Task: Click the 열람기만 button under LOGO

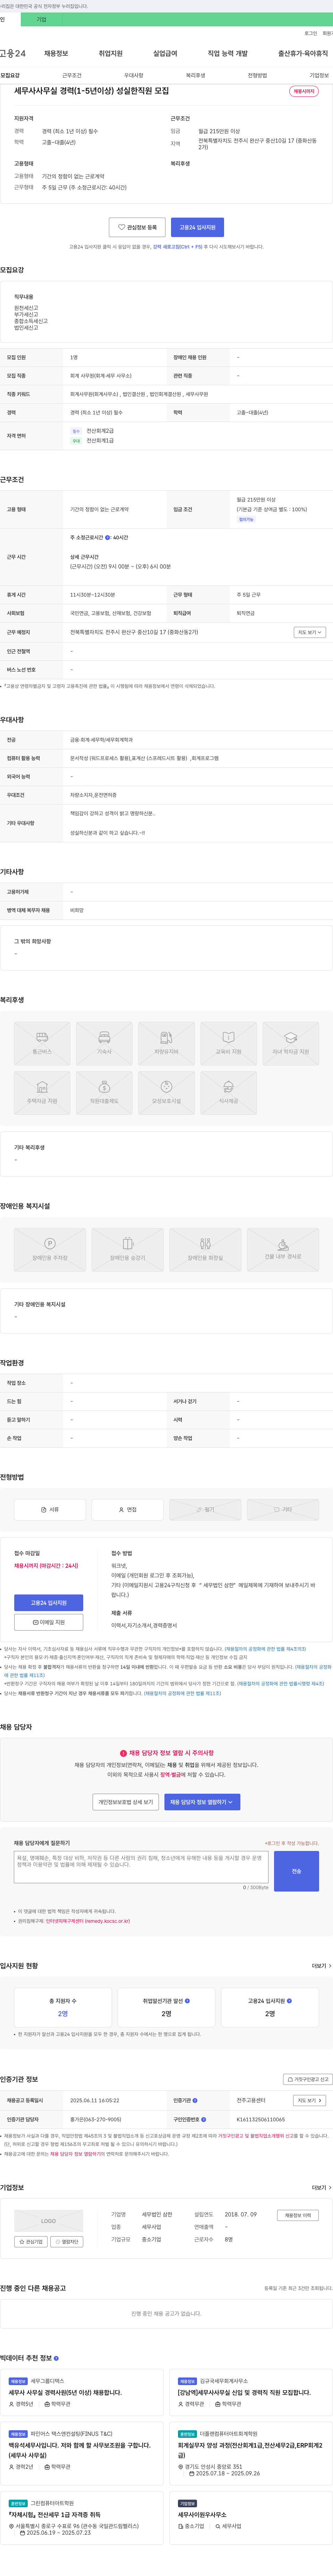Action: pyautogui.click(x=67, y=2242)
